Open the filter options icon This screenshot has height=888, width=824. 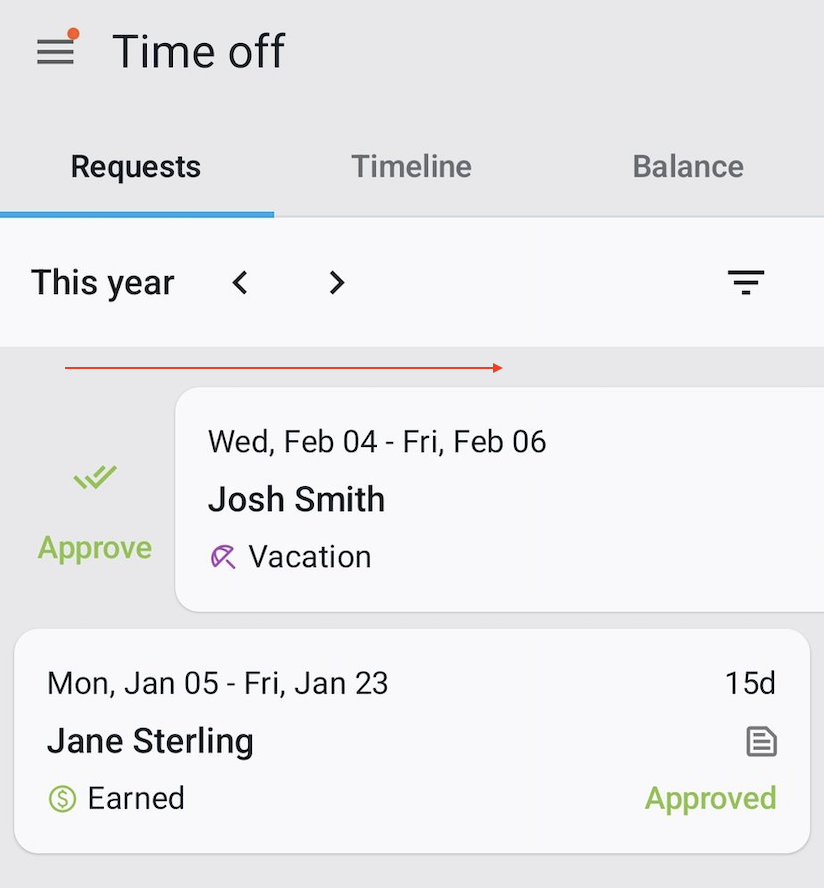tap(746, 283)
